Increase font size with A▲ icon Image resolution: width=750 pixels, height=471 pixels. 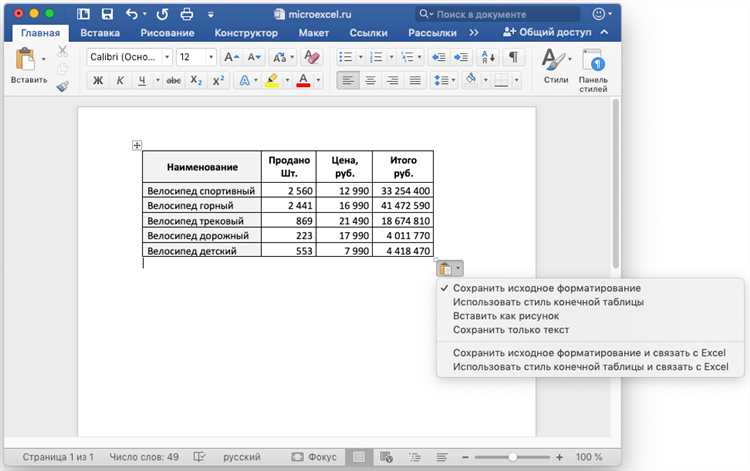[x=232, y=57]
